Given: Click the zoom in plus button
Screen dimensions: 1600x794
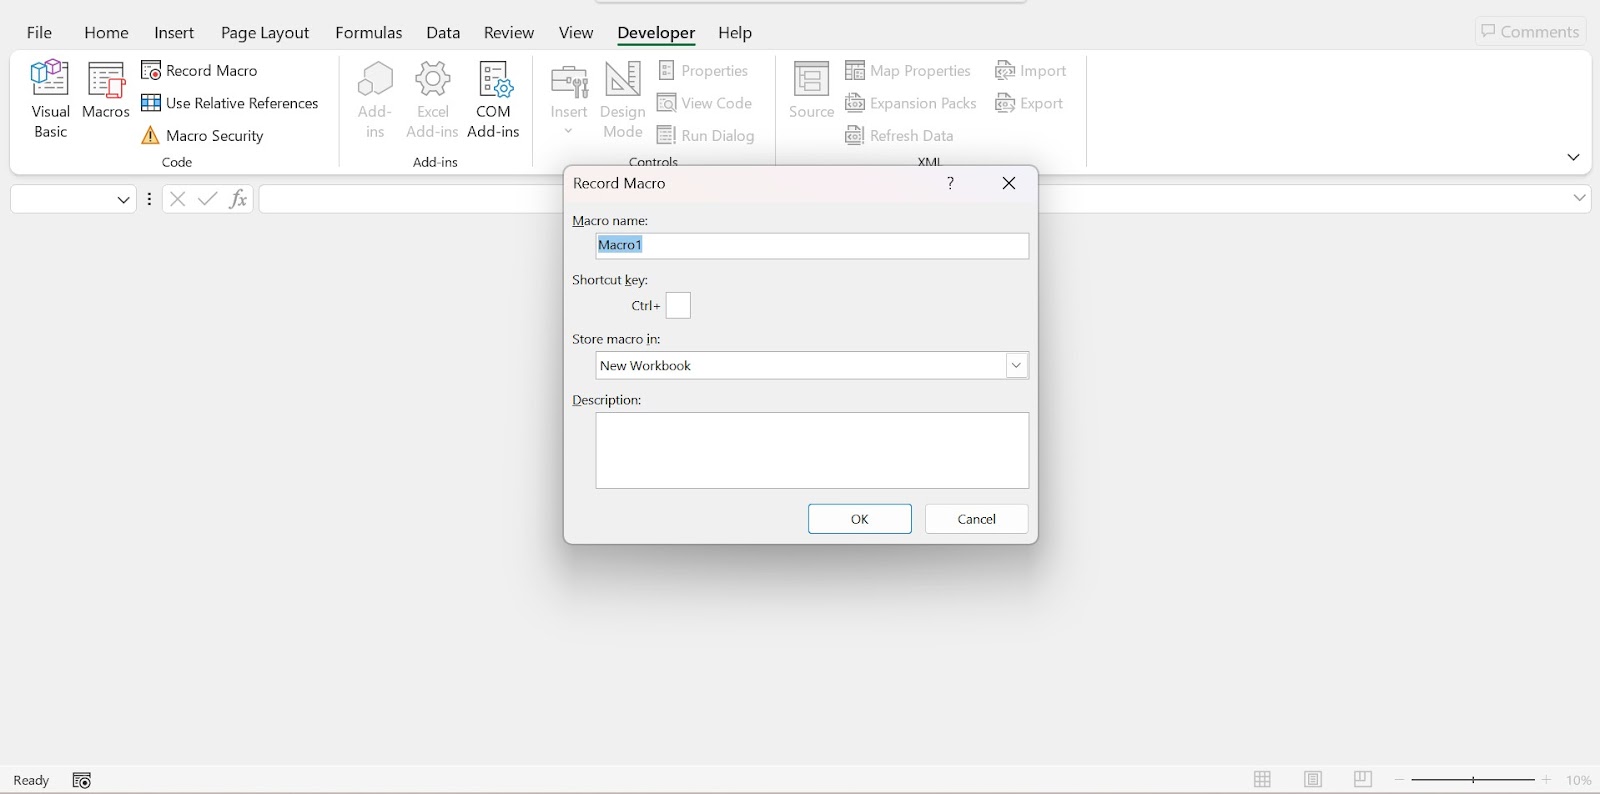Looking at the screenshot, I should [x=1546, y=780].
